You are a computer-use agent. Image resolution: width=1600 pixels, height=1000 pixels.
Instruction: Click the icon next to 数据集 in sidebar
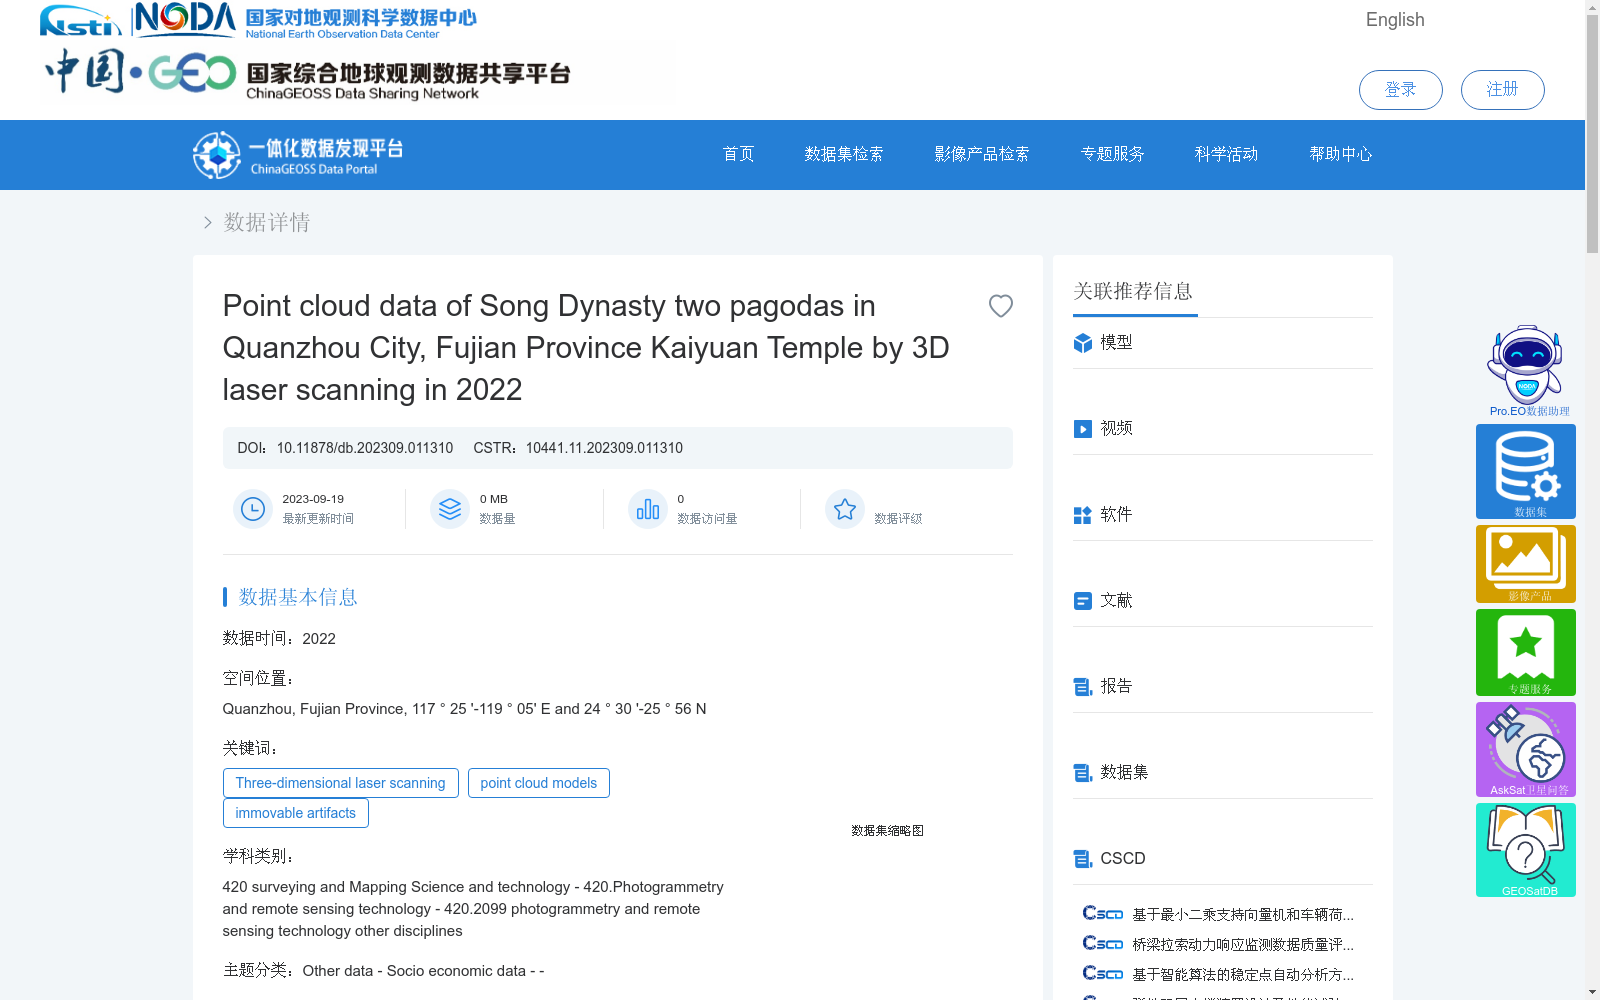pos(1082,773)
